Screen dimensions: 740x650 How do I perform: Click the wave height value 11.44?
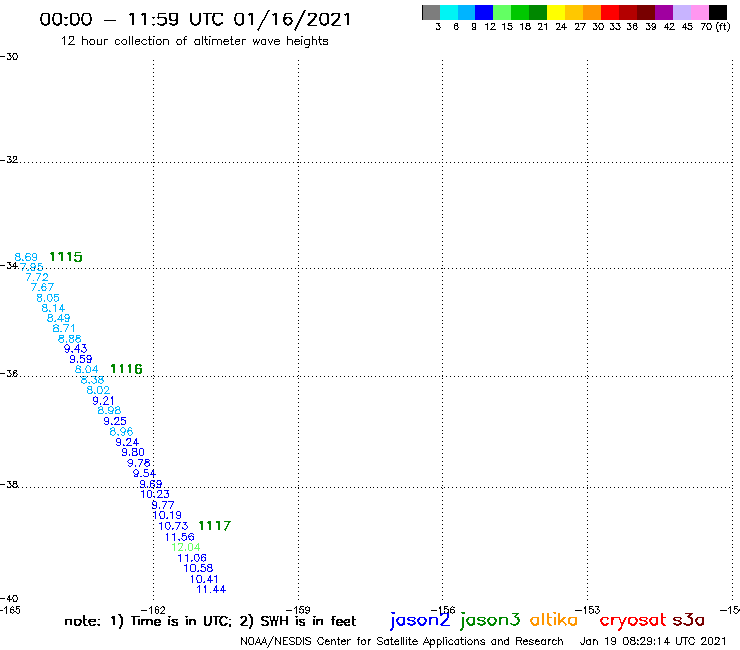coord(211,589)
